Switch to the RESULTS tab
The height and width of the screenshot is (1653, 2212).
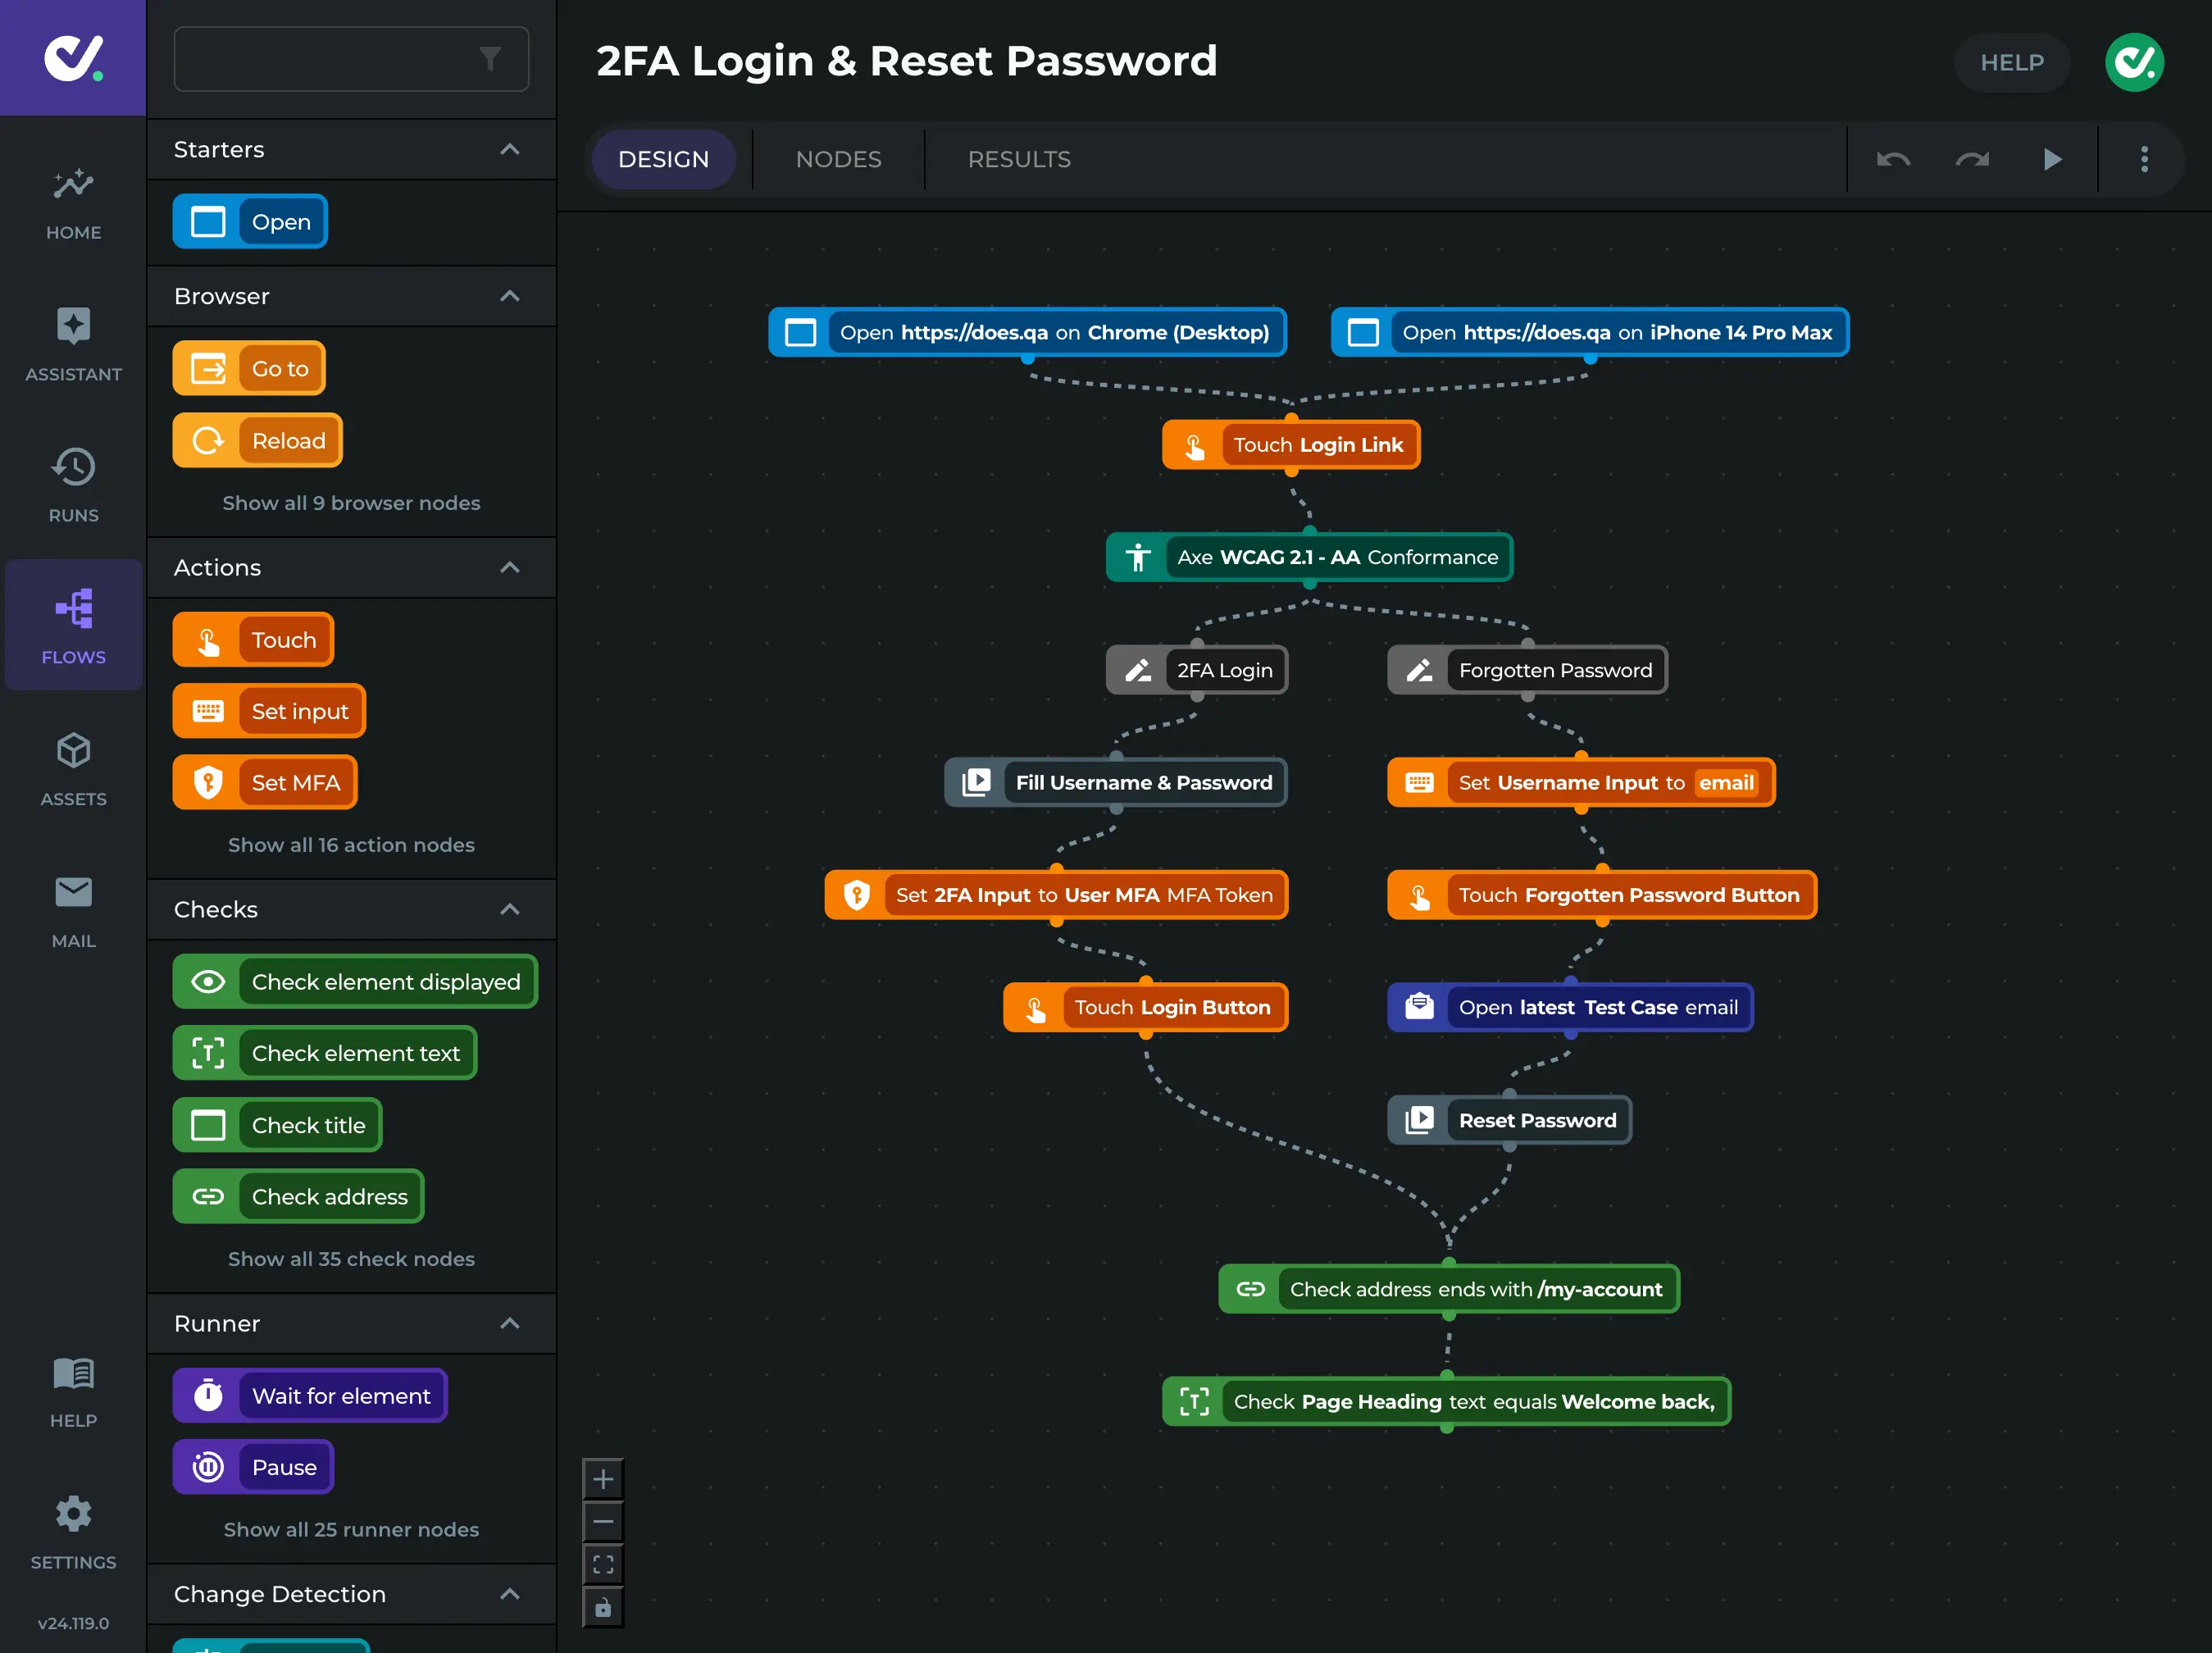[1018, 159]
